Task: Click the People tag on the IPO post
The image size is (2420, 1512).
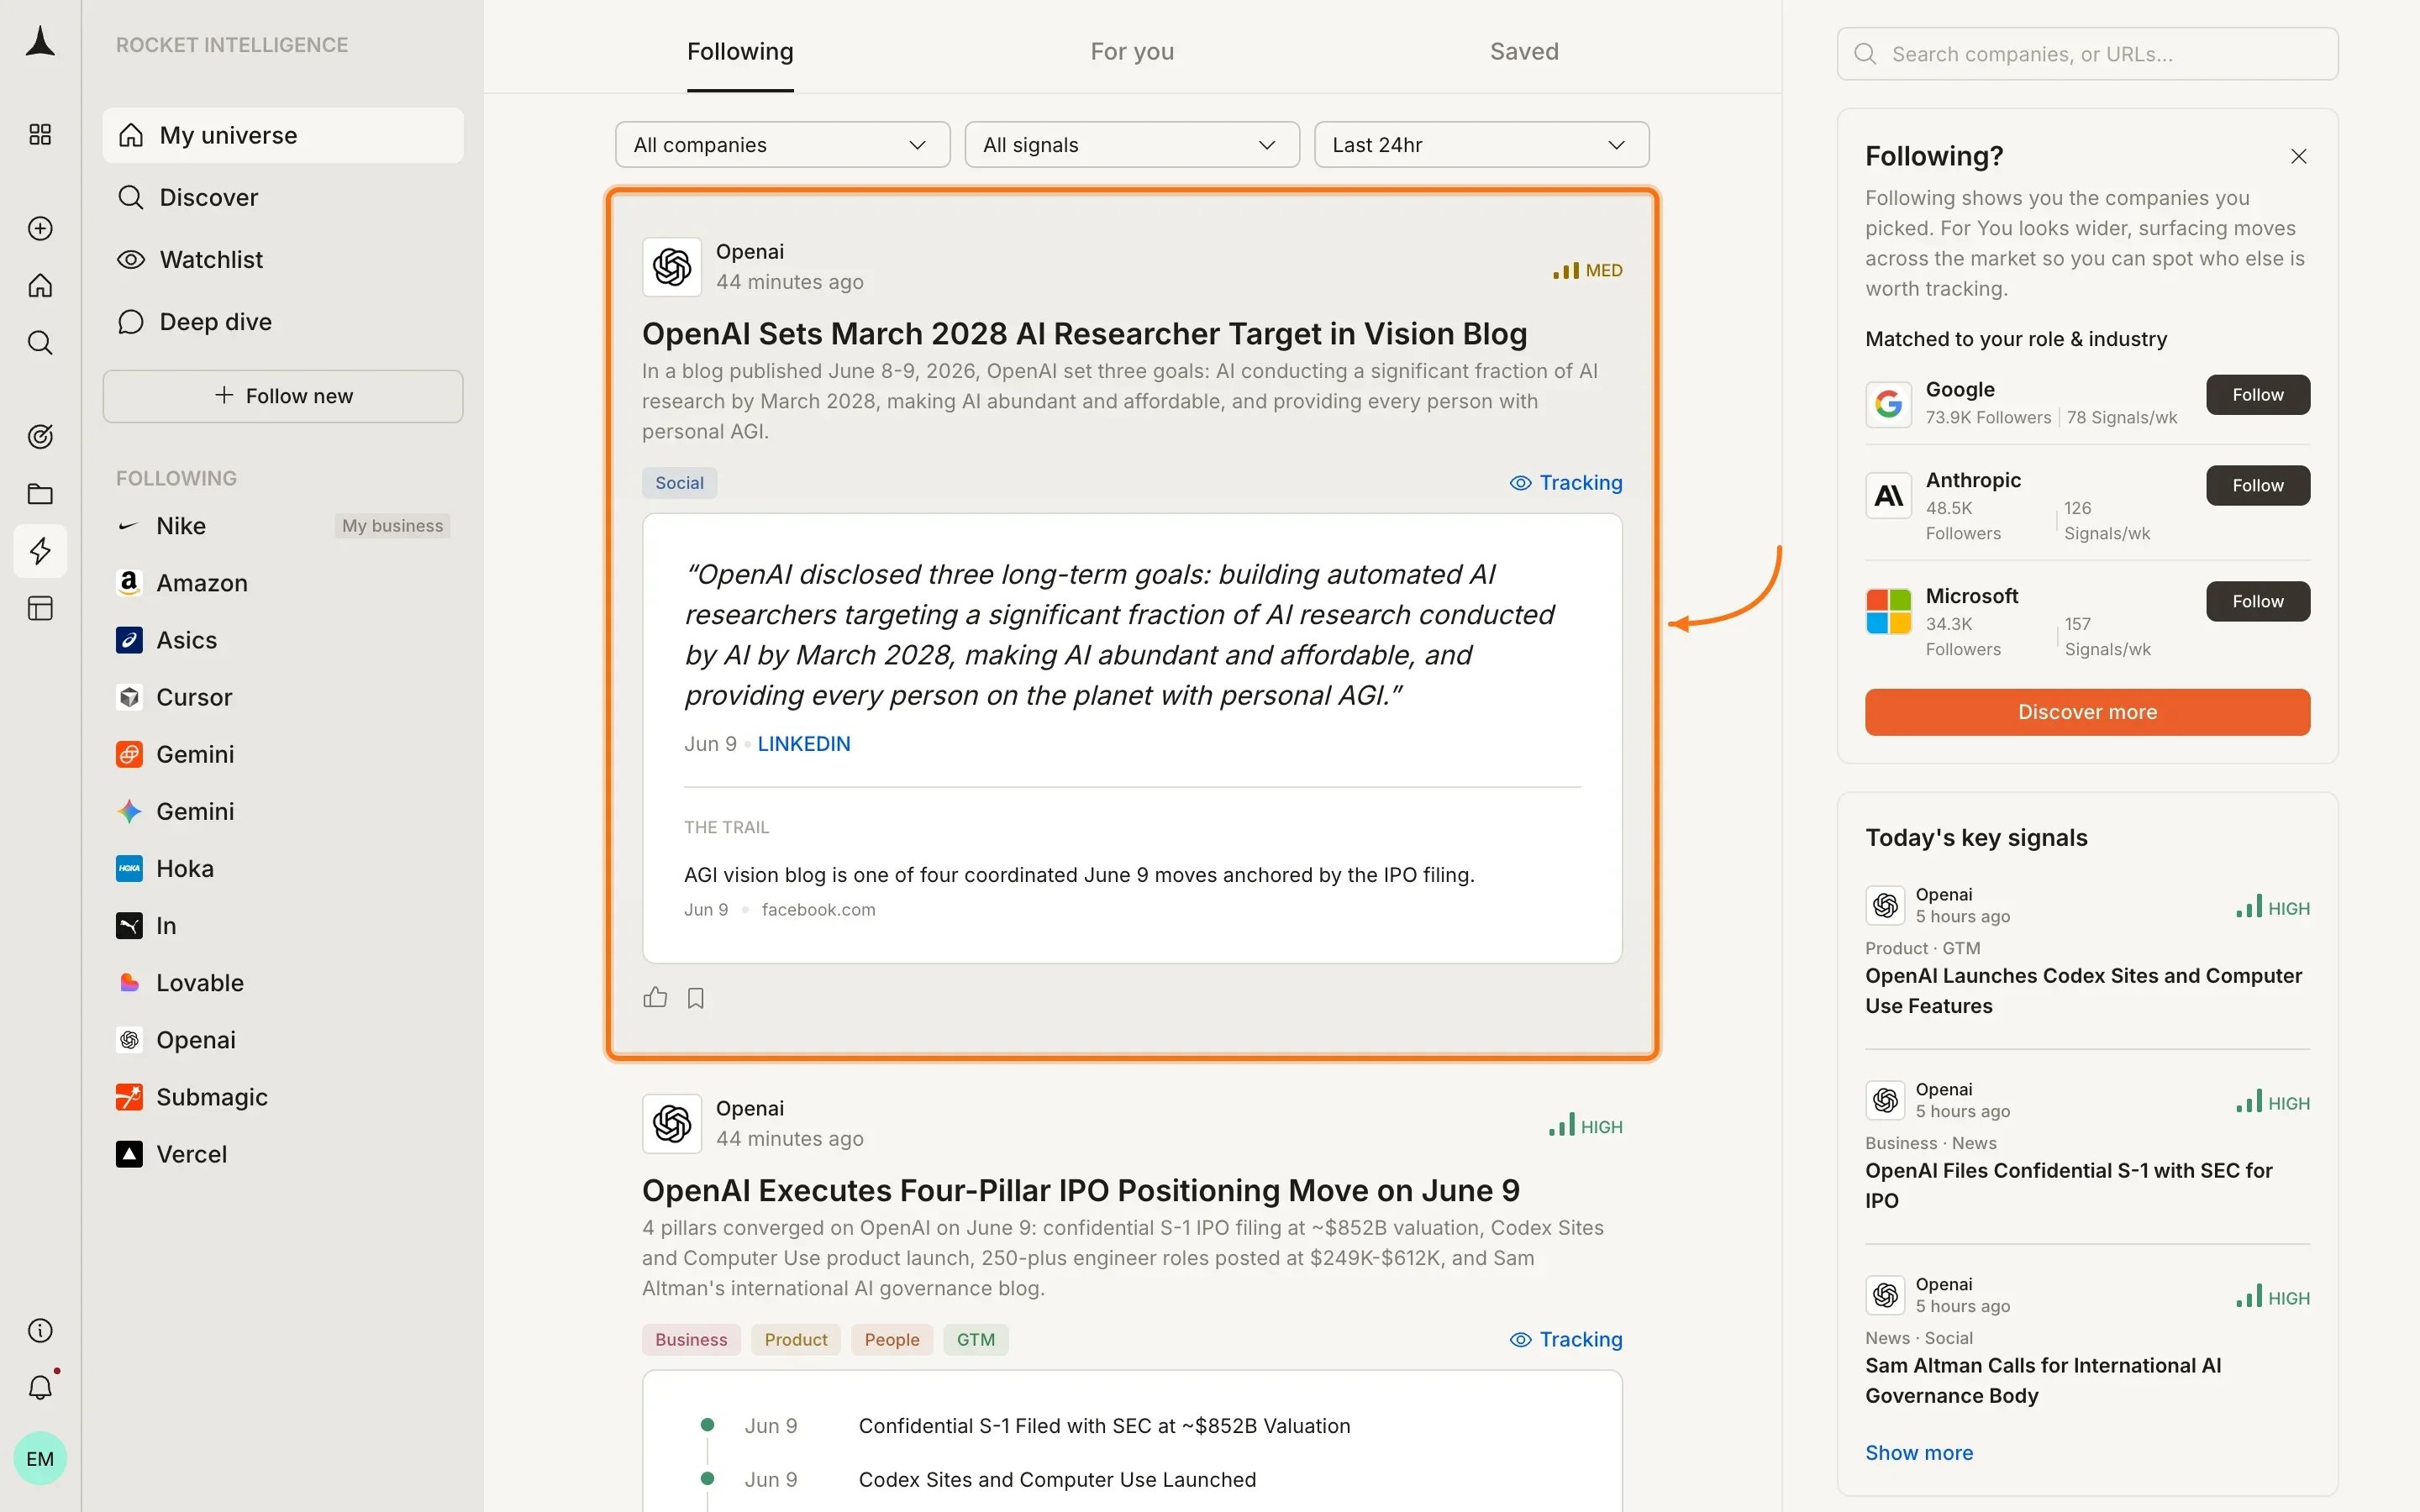Action: point(891,1339)
